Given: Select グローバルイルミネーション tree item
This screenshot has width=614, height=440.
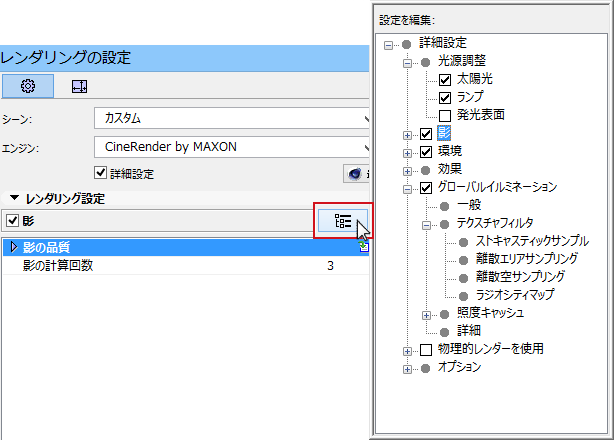Looking at the screenshot, I should point(497,187).
